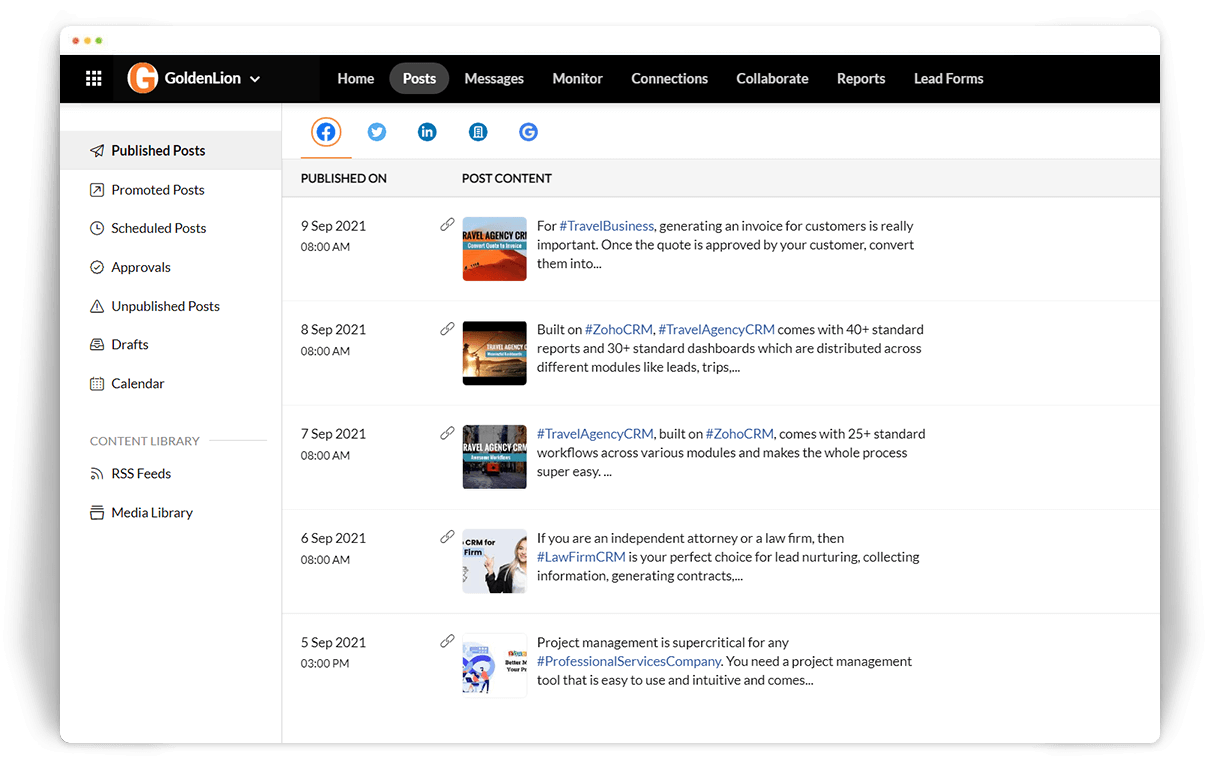Screen dimensions: 1208x760
Task: Switch to the Google channel icon
Action: point(528,132)
